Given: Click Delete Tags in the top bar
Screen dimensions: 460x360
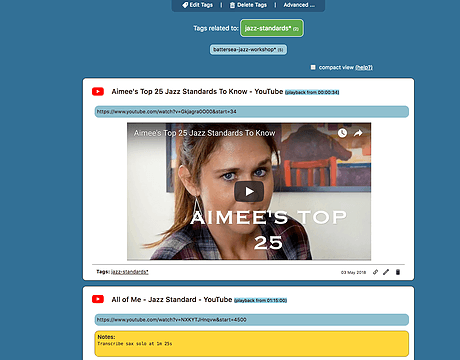Looking at the screenshot, I should [x=248, y=5].
